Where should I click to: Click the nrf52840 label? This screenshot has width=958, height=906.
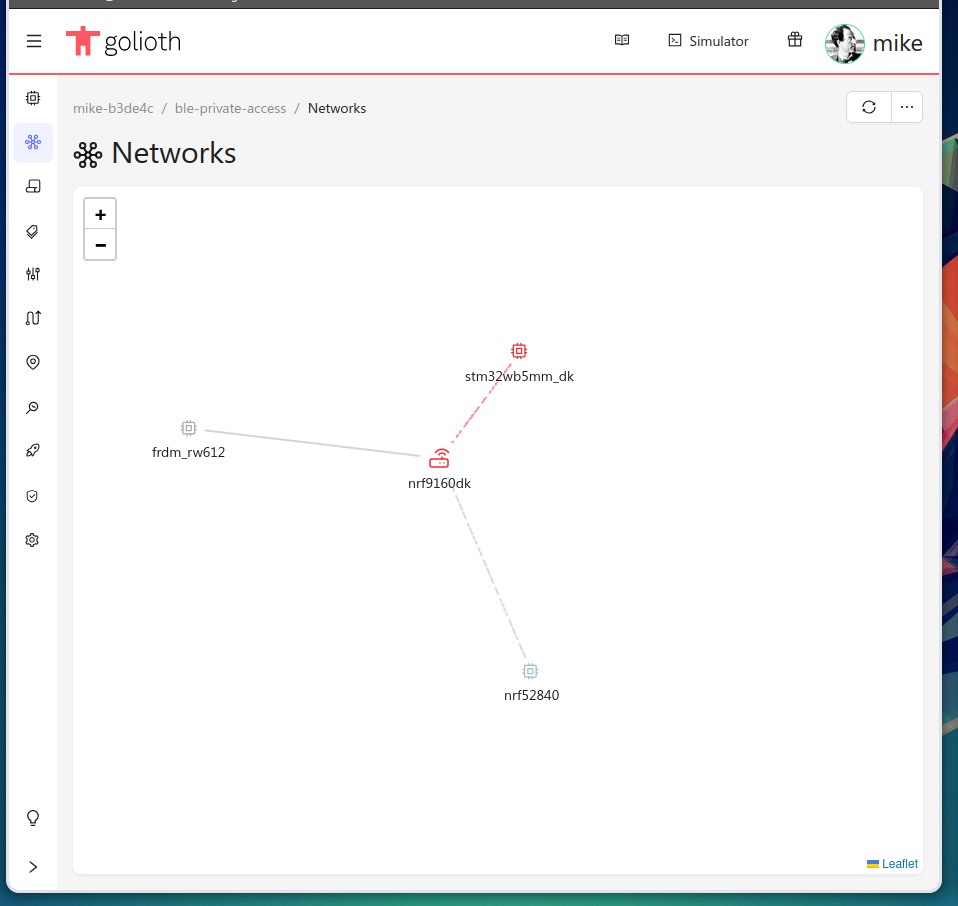pos(532,695)
